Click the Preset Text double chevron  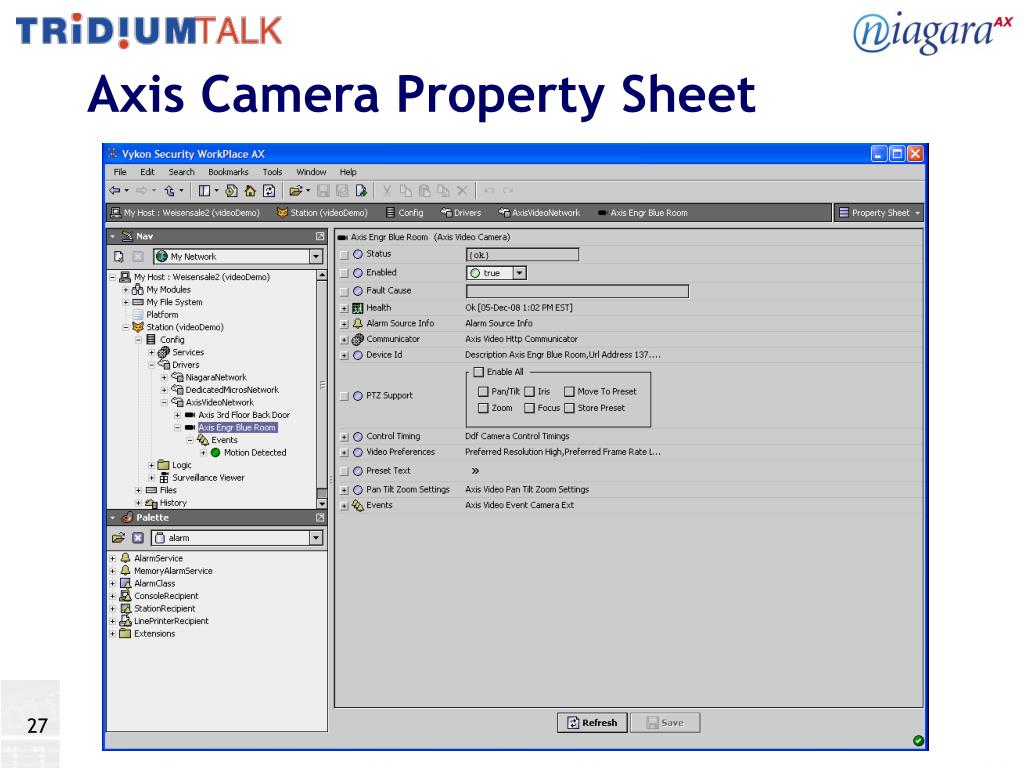[x=475, y=471]
